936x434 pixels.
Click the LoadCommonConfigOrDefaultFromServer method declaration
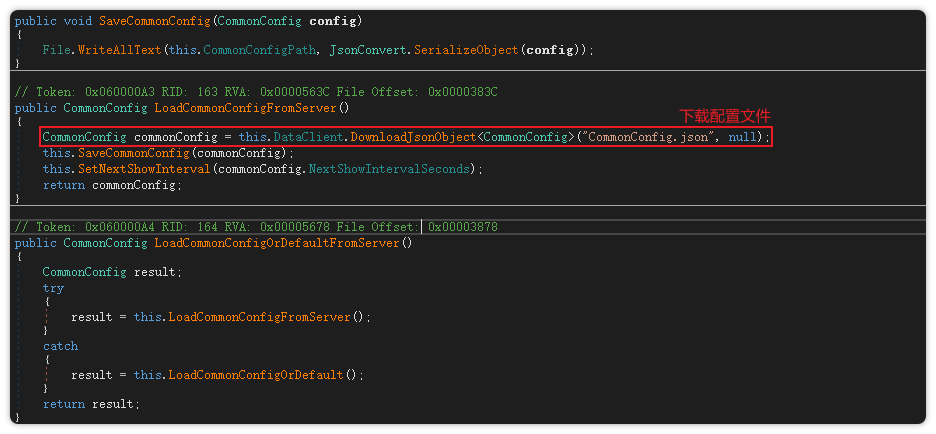281,243
